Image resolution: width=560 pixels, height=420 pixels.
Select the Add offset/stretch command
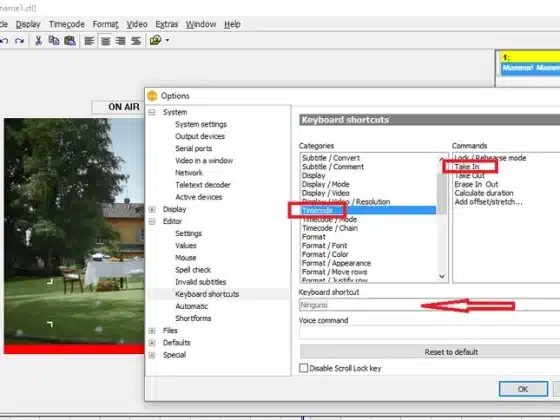[488, 202]
